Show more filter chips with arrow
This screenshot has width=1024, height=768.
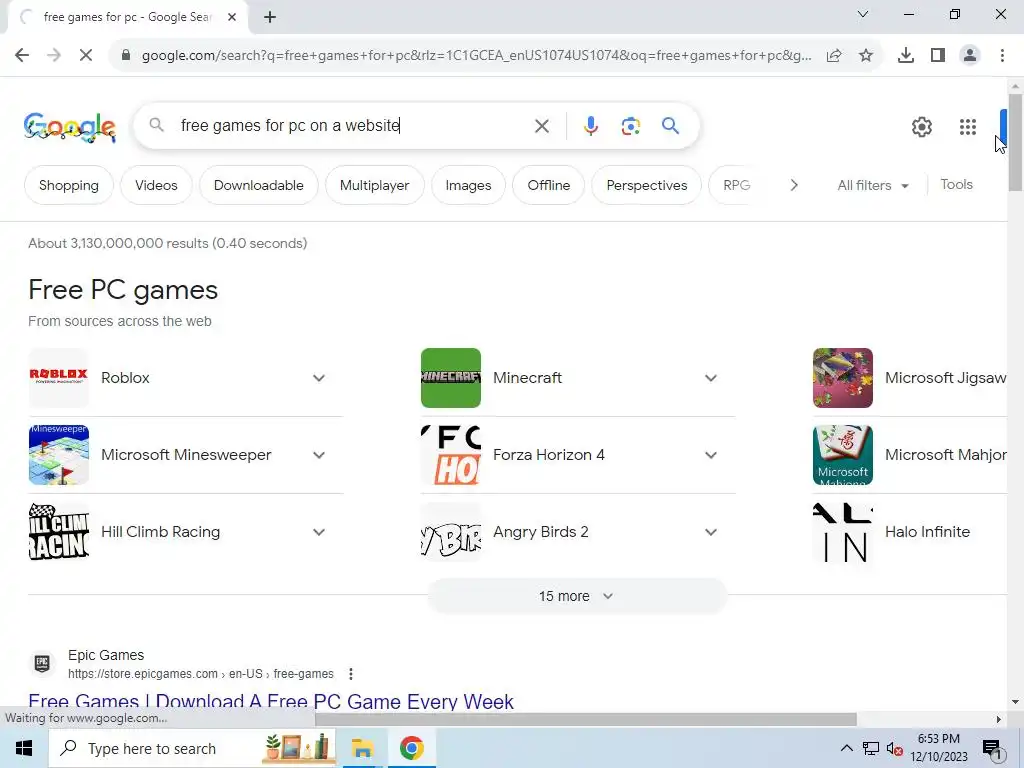[793, 185]
